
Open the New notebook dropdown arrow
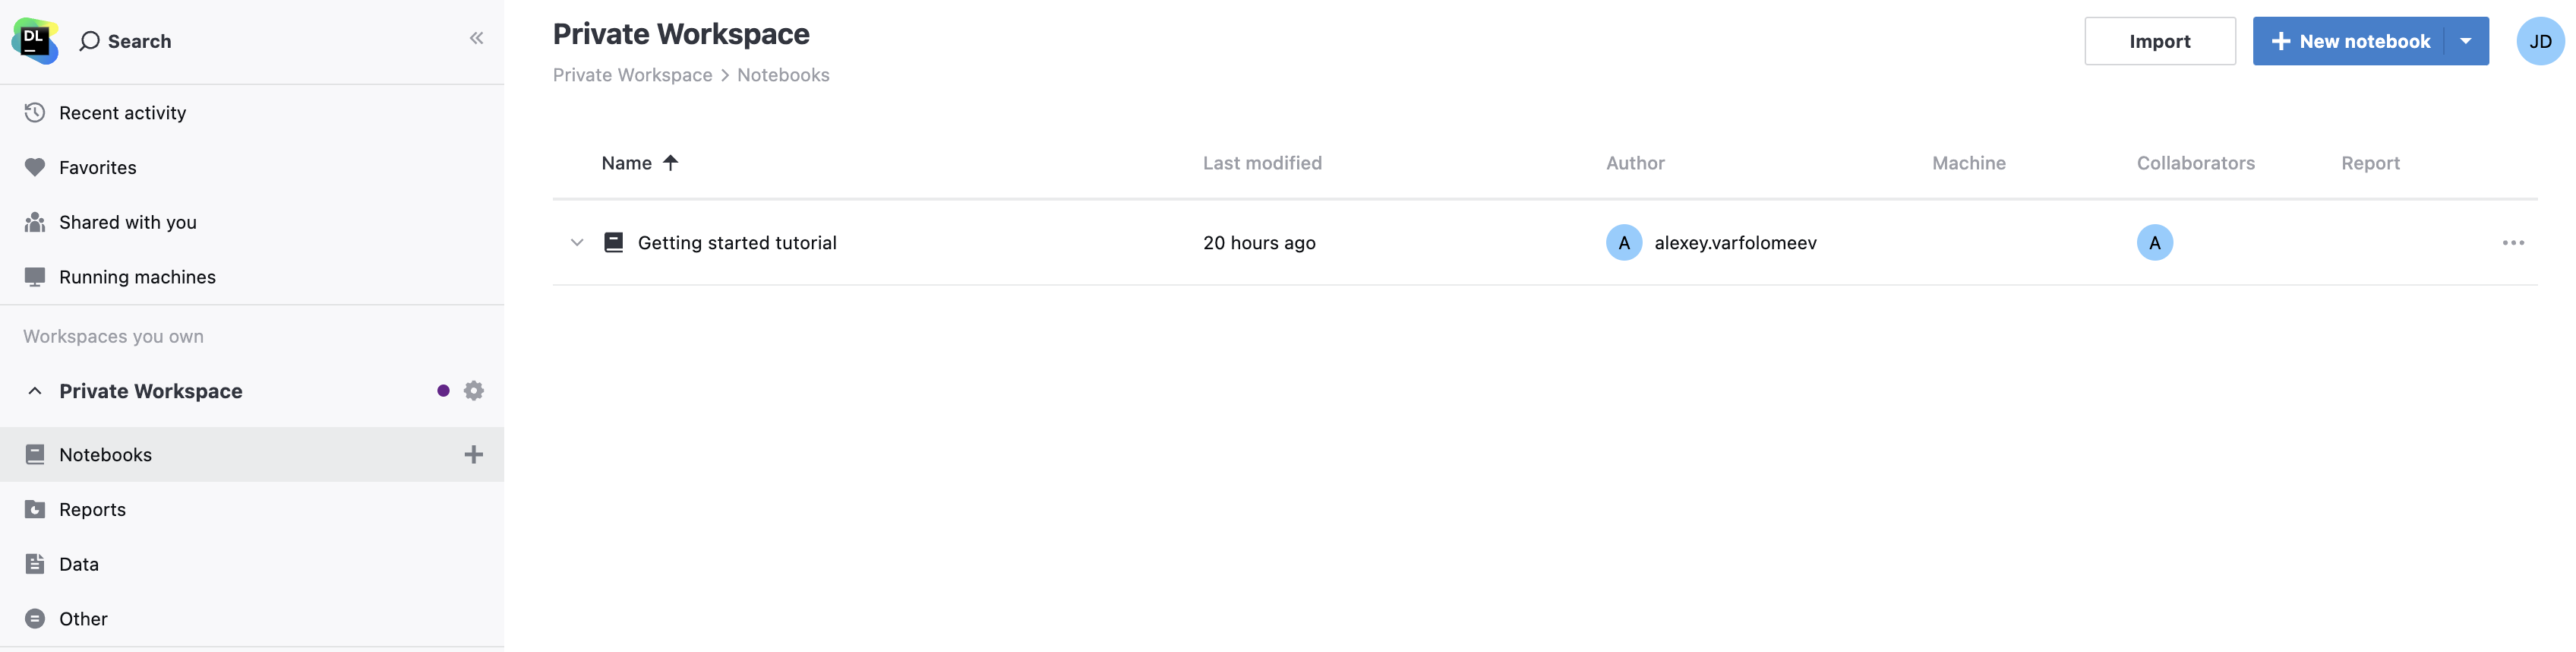coord(2467,41)
